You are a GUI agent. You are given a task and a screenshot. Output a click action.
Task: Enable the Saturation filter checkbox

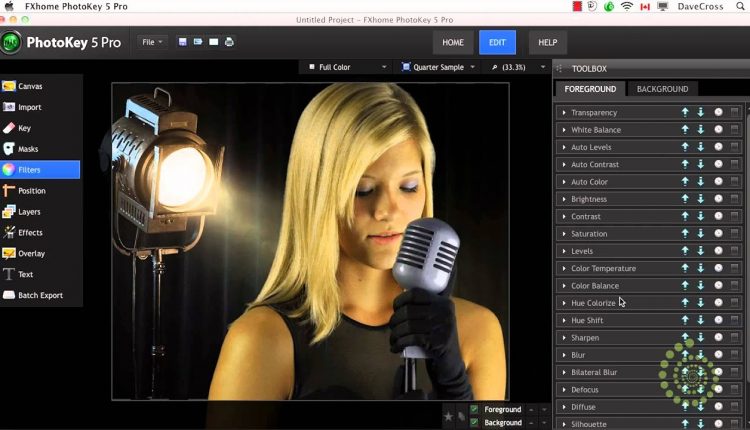coord(734,233)
